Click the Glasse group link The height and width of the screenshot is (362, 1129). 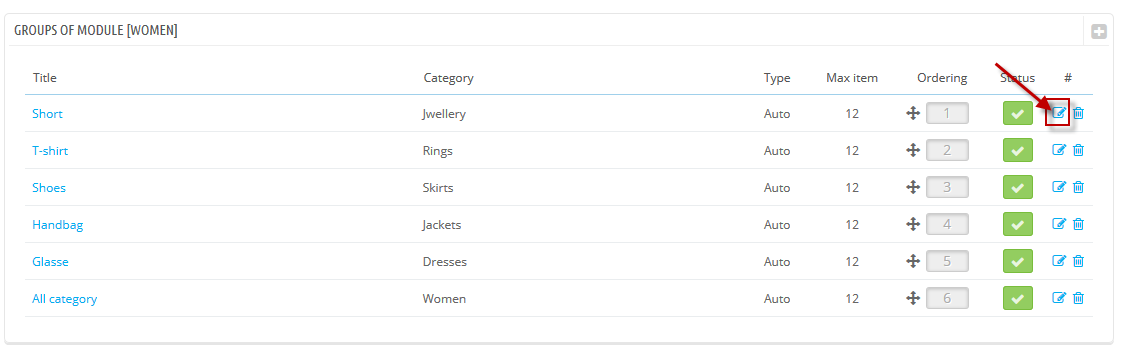click(50, 261)
